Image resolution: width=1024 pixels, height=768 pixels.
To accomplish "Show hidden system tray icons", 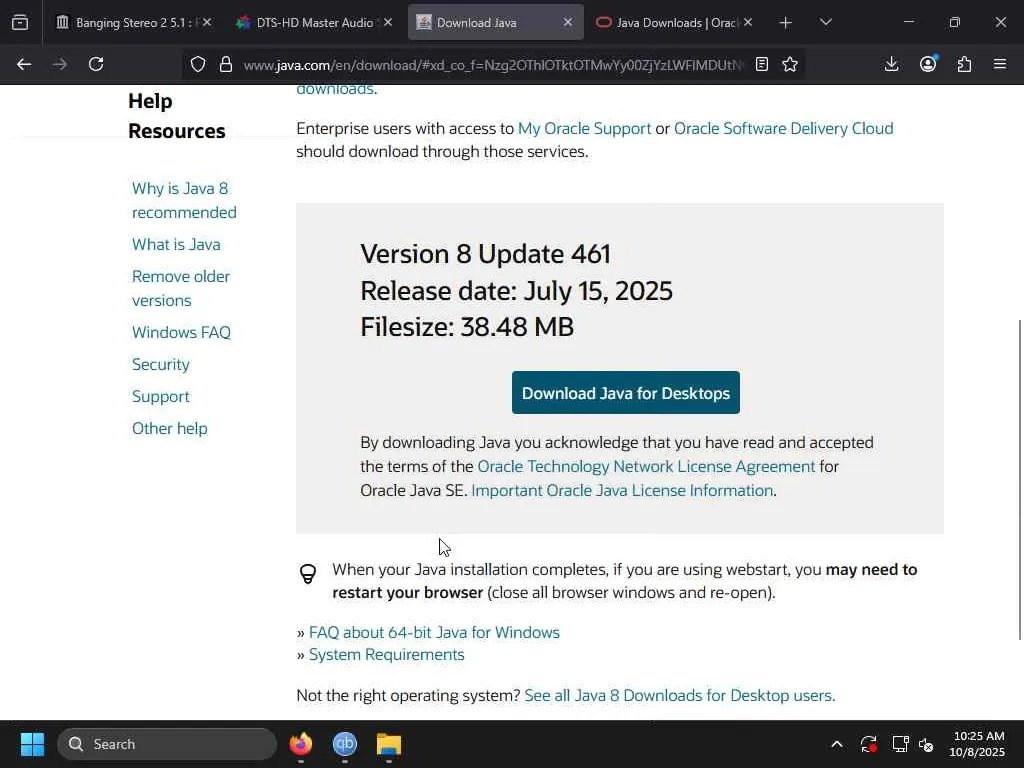I will point(837,744).
